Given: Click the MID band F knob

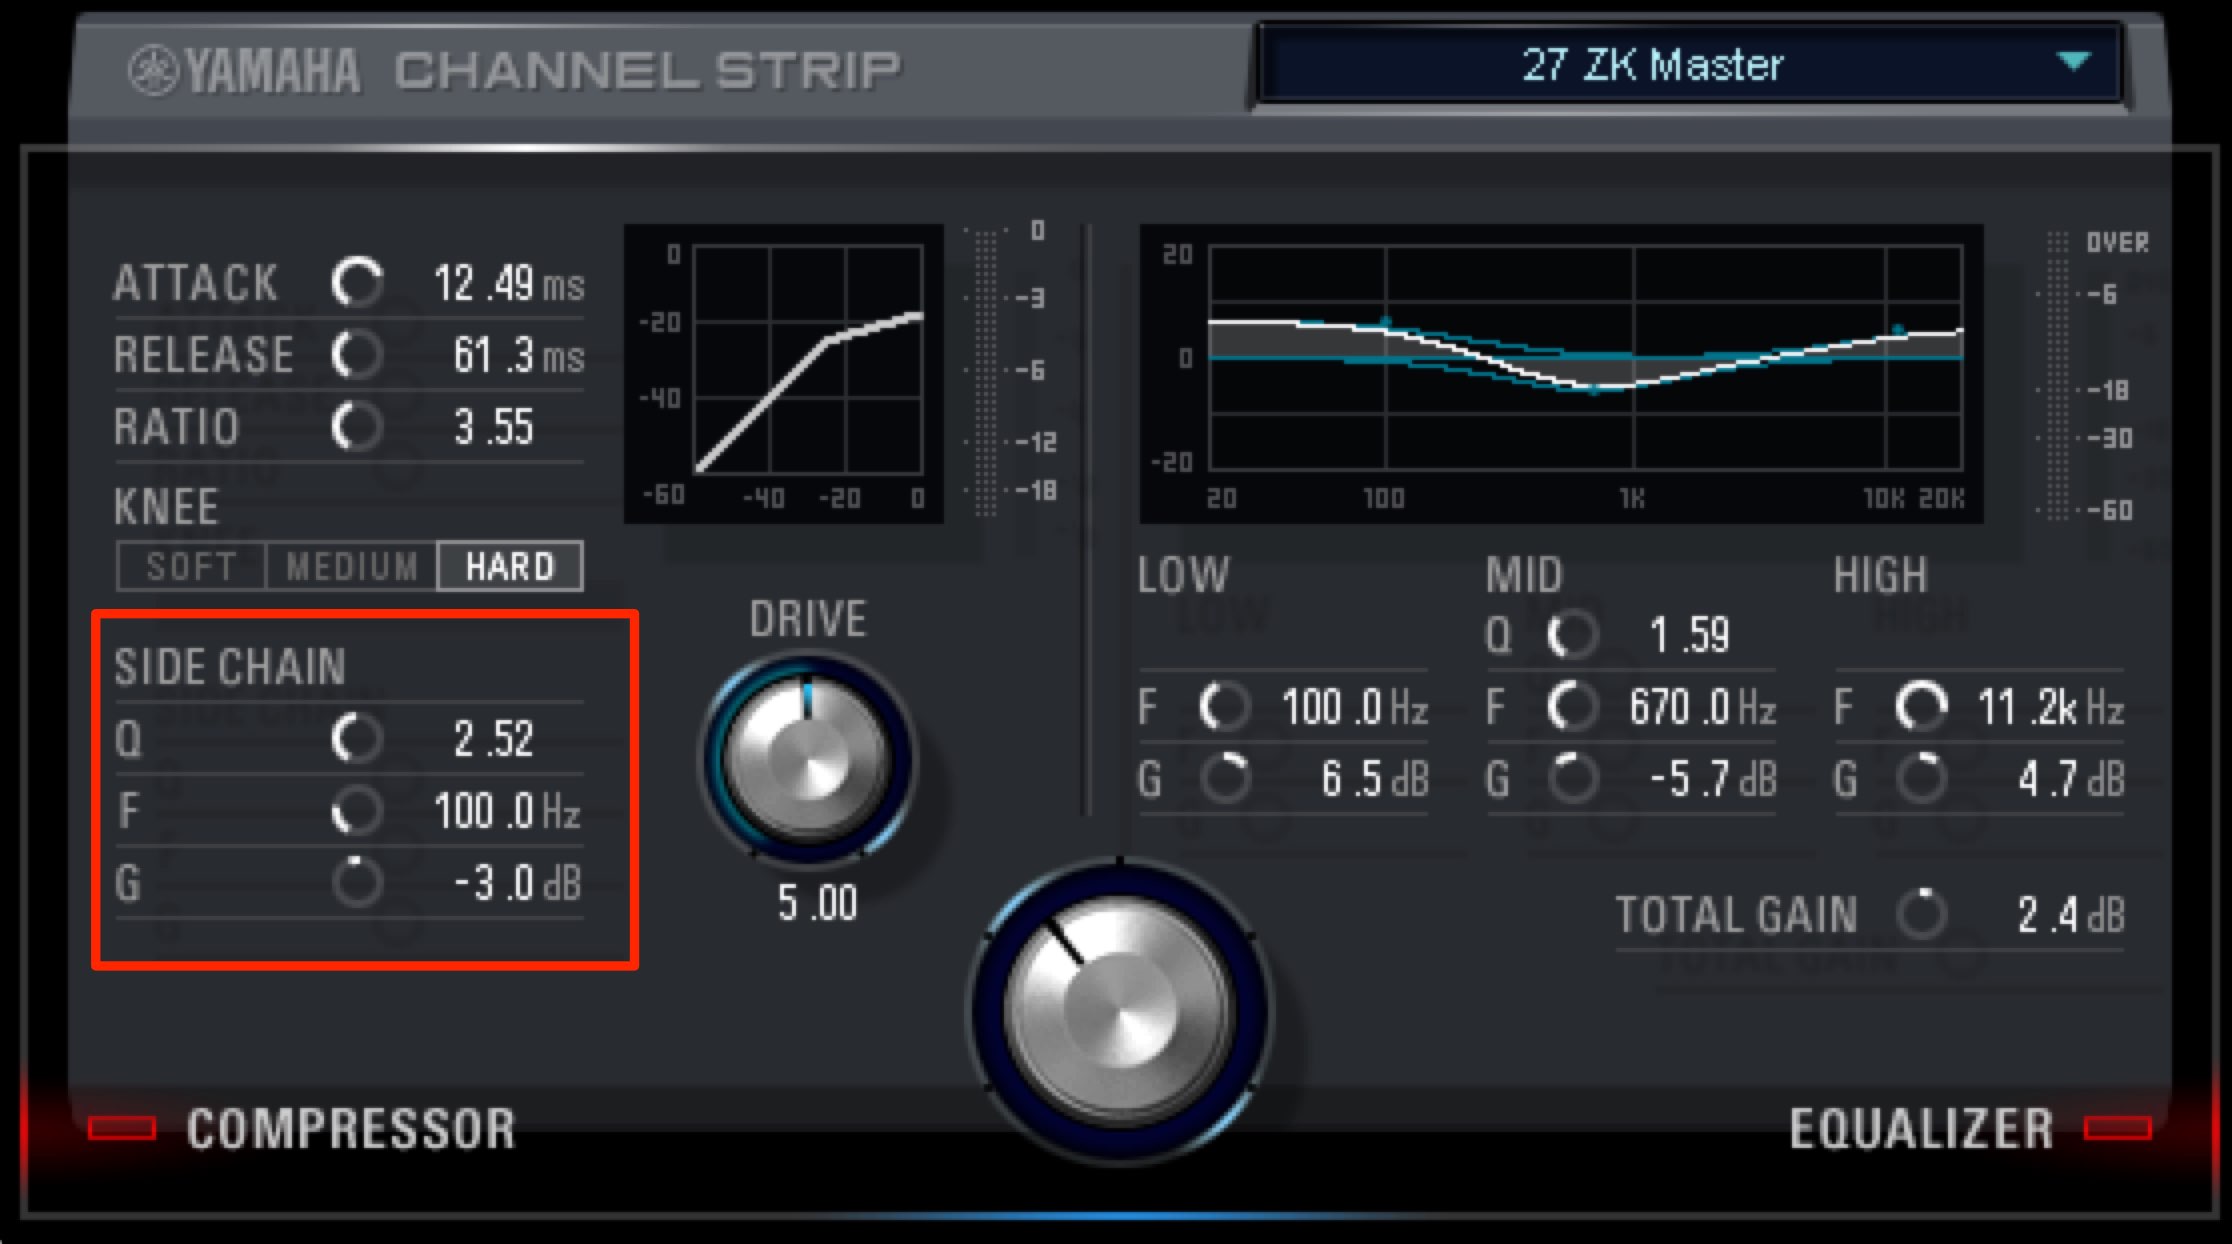Looking at the screenshot, I should tap(1573, 707).
